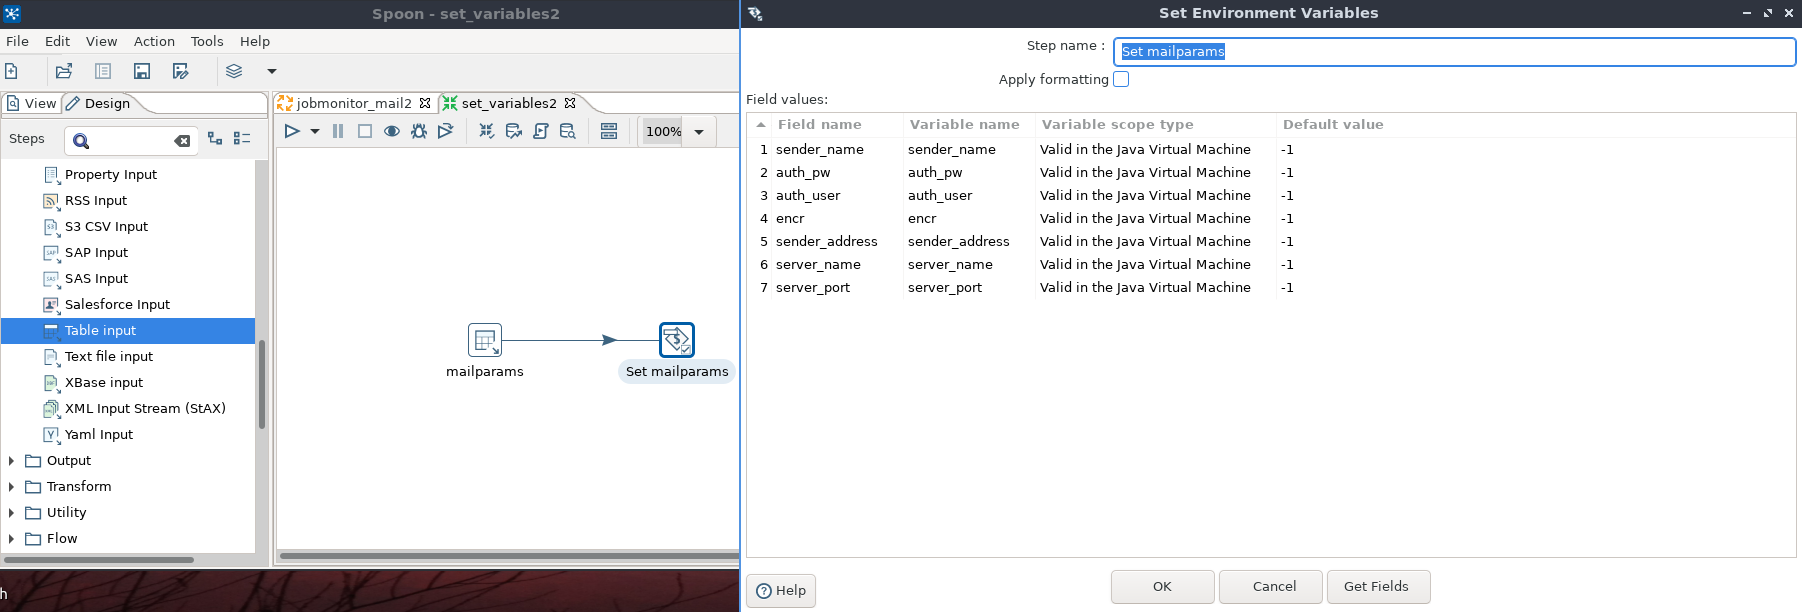Enable the Apply formatting checkbox
This screenshot has height=612, width=1802.
coord(1121,79)
